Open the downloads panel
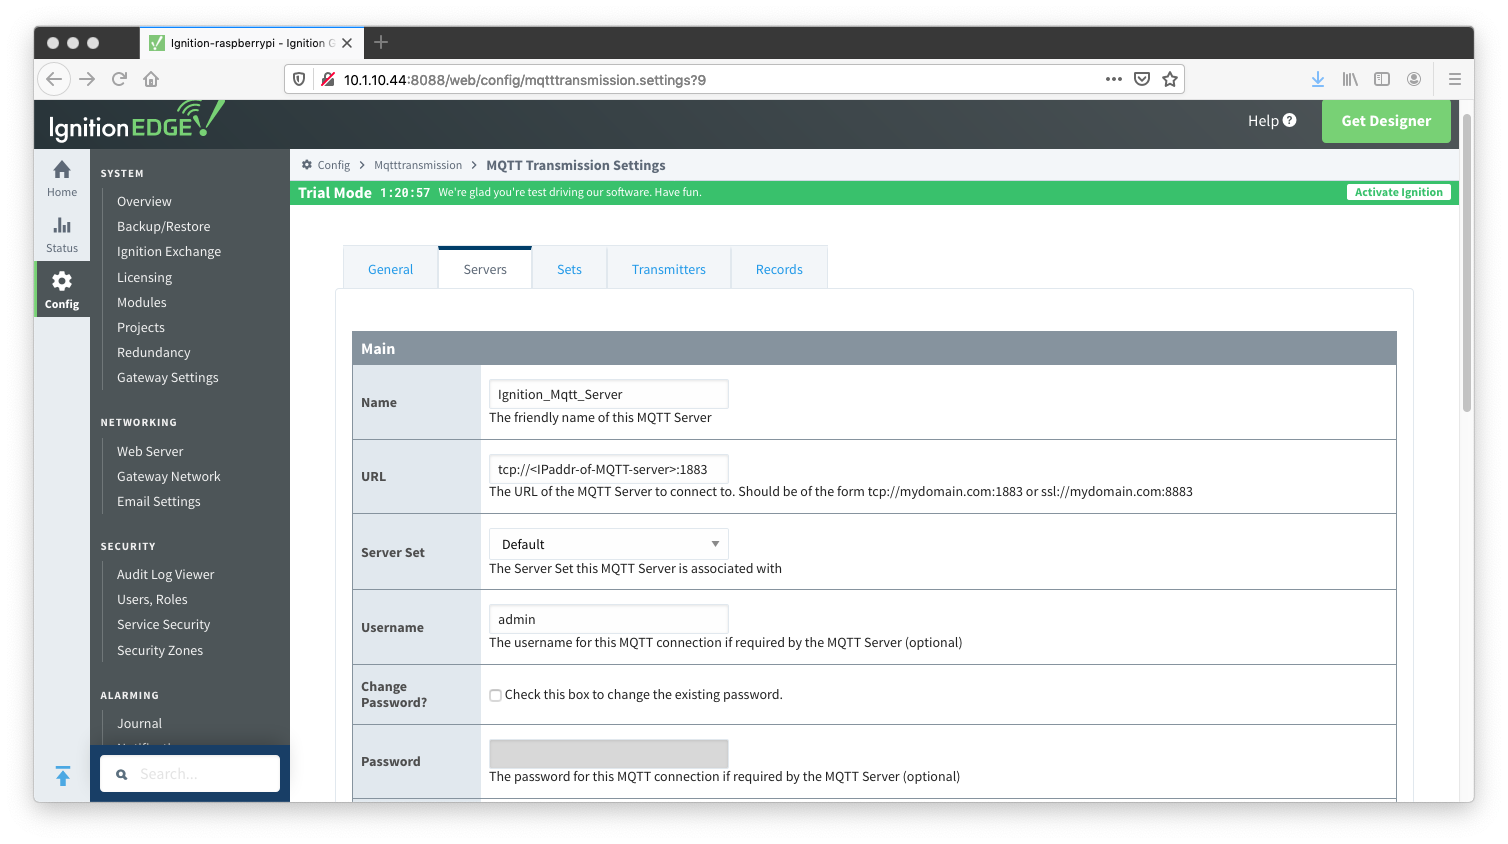Screen dimensions: 1508x844 (1318, 79)
